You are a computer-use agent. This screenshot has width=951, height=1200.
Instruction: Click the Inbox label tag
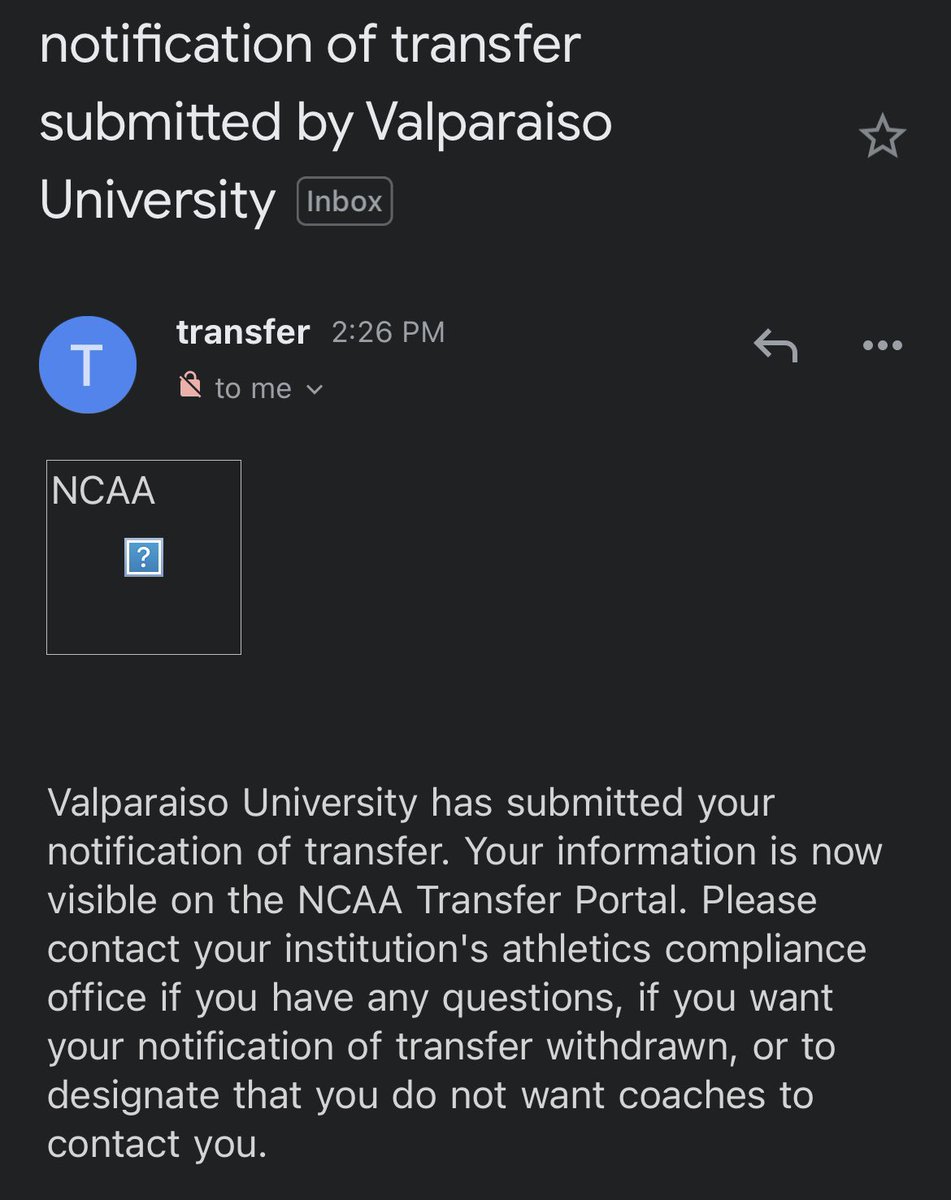point(345,202)
